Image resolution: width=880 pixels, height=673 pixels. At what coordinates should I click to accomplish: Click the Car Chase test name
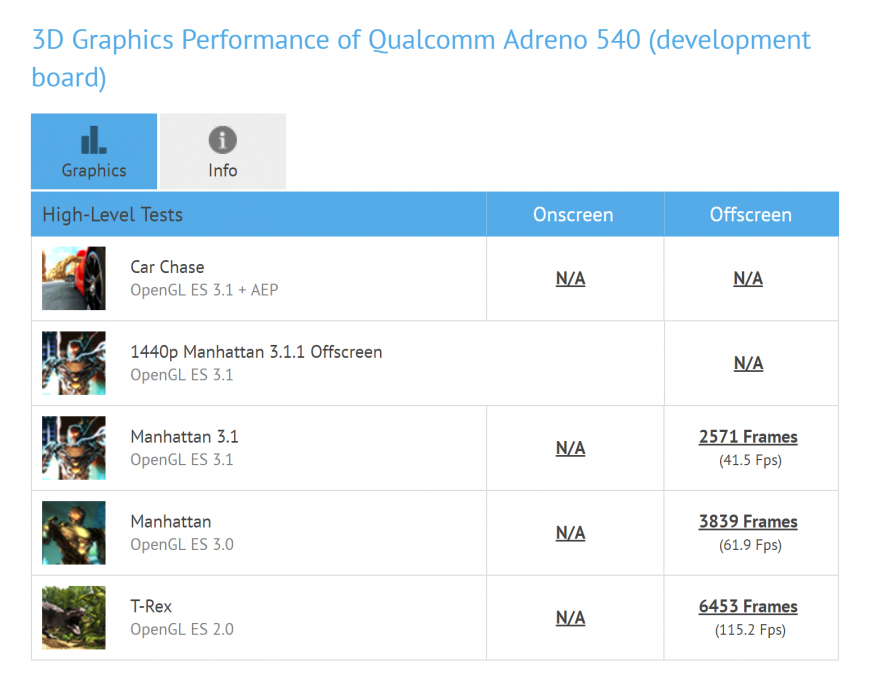[x=167, y=267]
